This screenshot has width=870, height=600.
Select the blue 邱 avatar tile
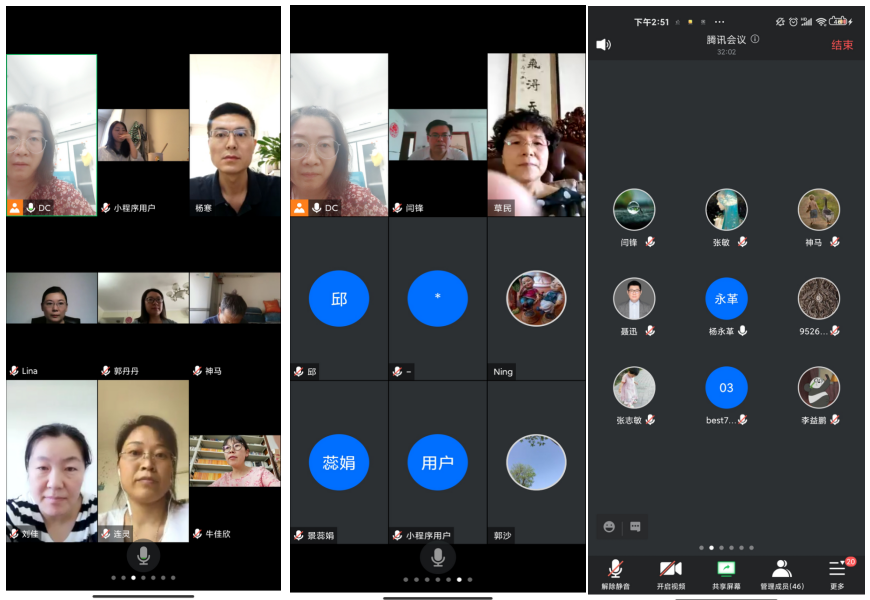click(x=339, y=299)
